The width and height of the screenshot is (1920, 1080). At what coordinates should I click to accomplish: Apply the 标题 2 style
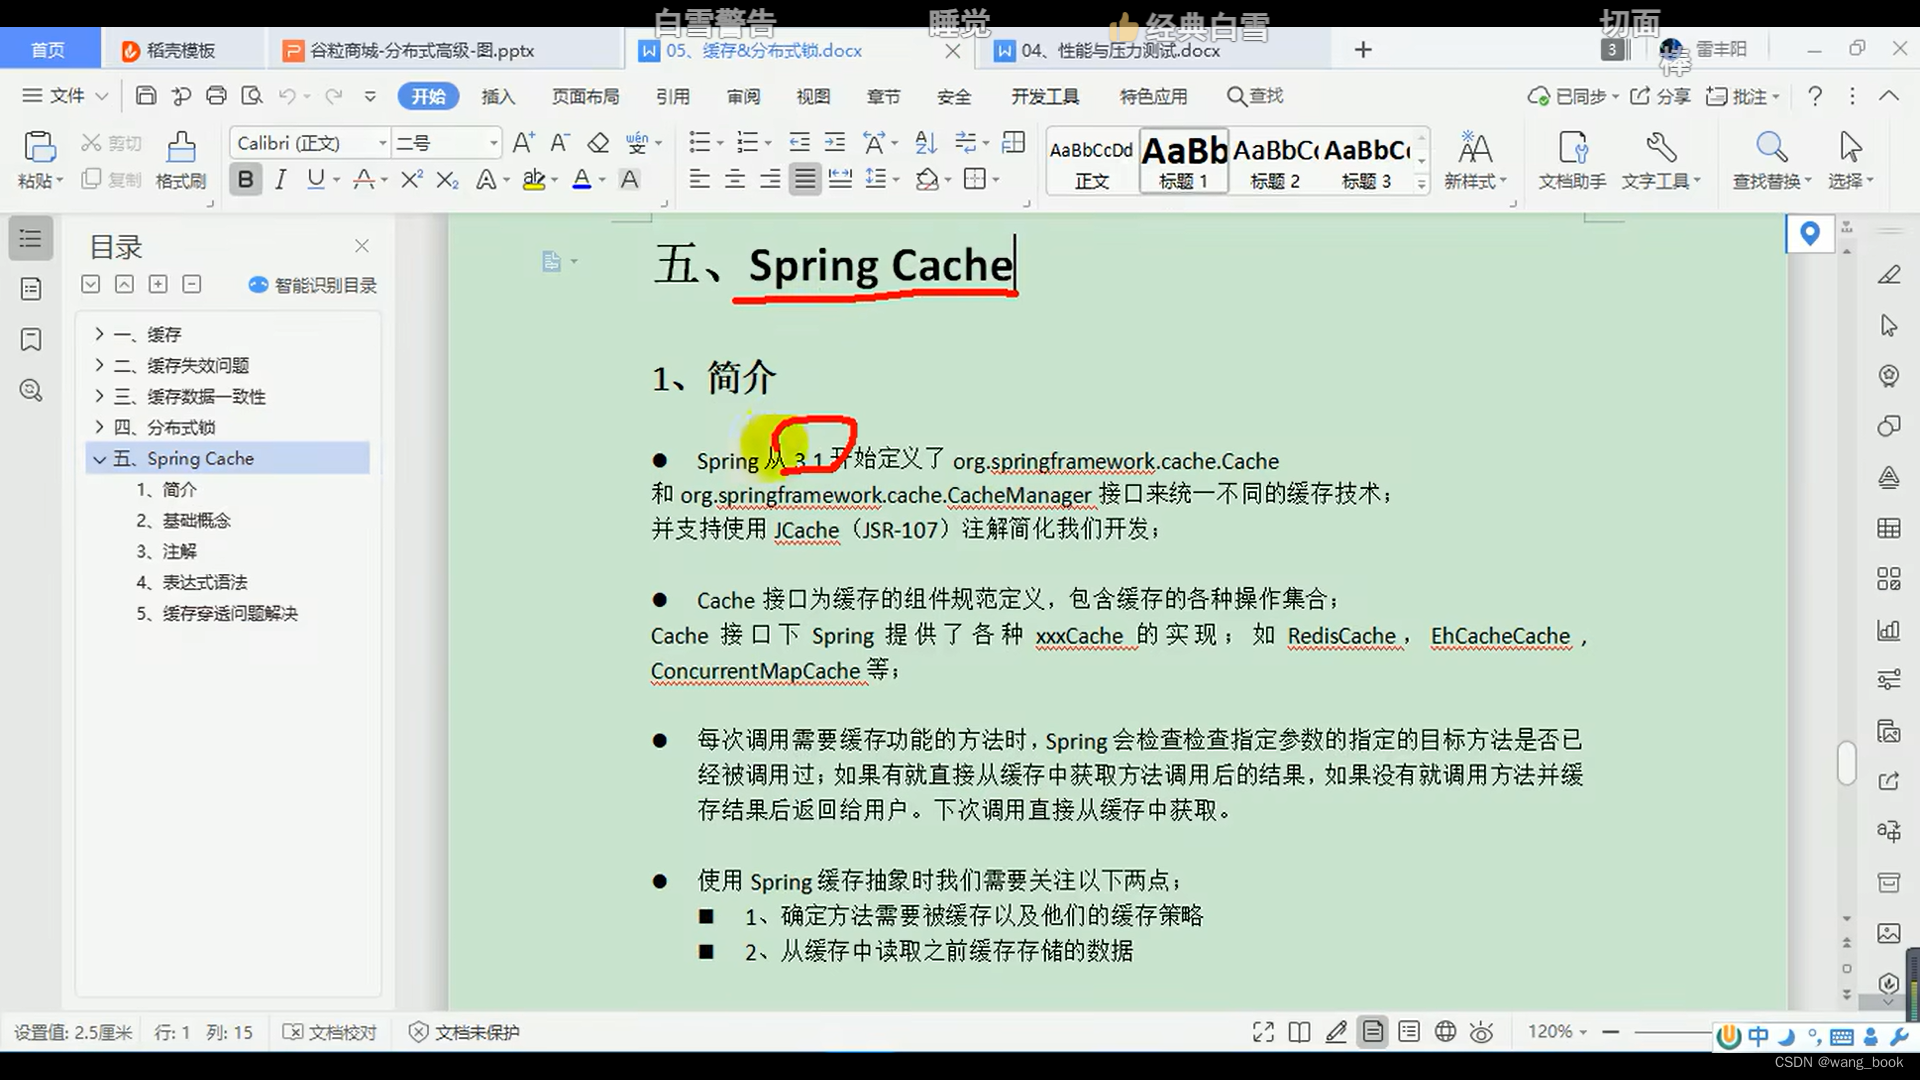click(1275, 163)
